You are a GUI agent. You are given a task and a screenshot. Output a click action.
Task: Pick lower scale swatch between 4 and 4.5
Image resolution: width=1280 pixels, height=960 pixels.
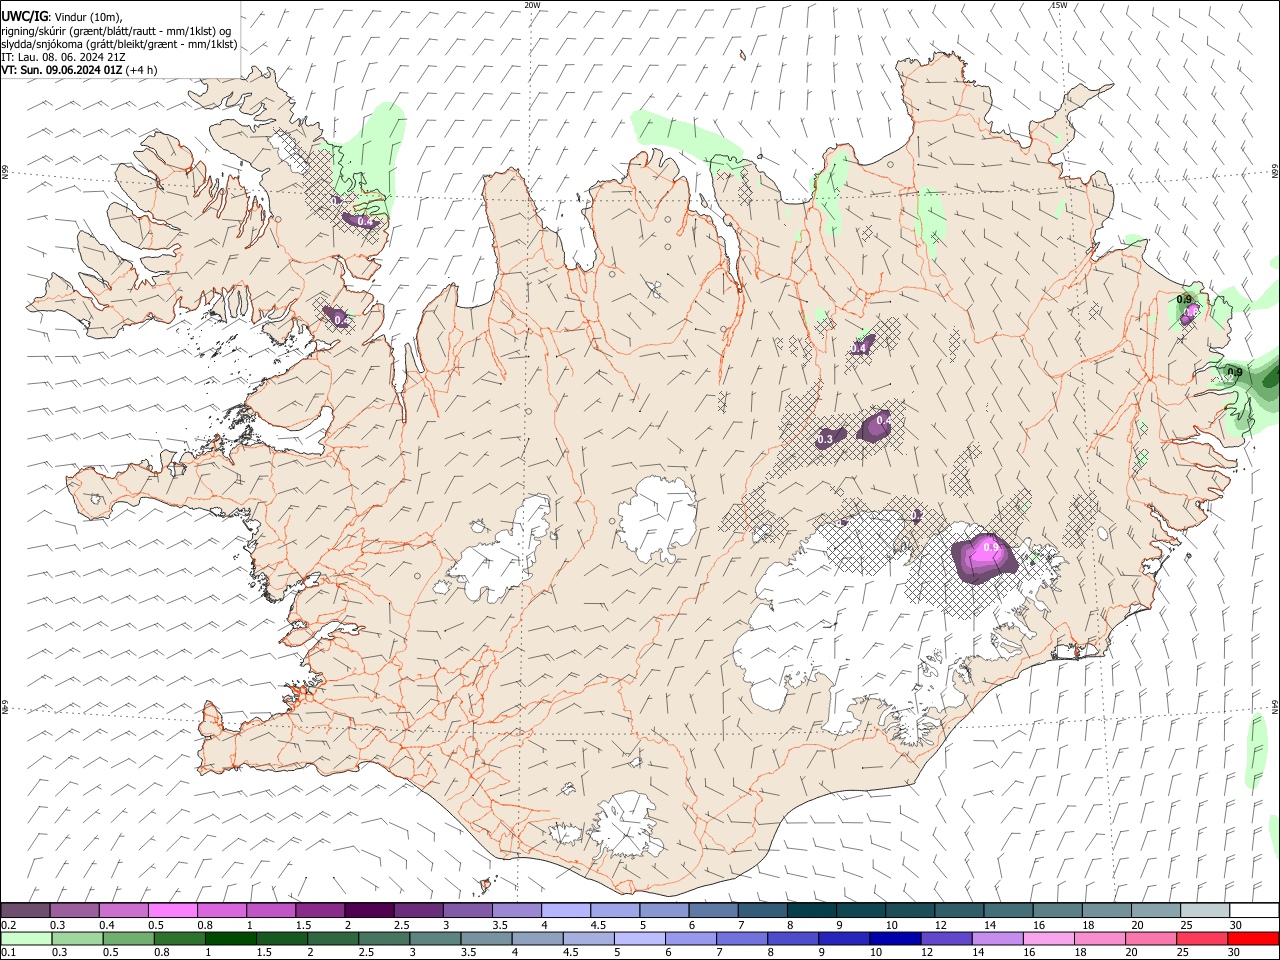point(537,938)
